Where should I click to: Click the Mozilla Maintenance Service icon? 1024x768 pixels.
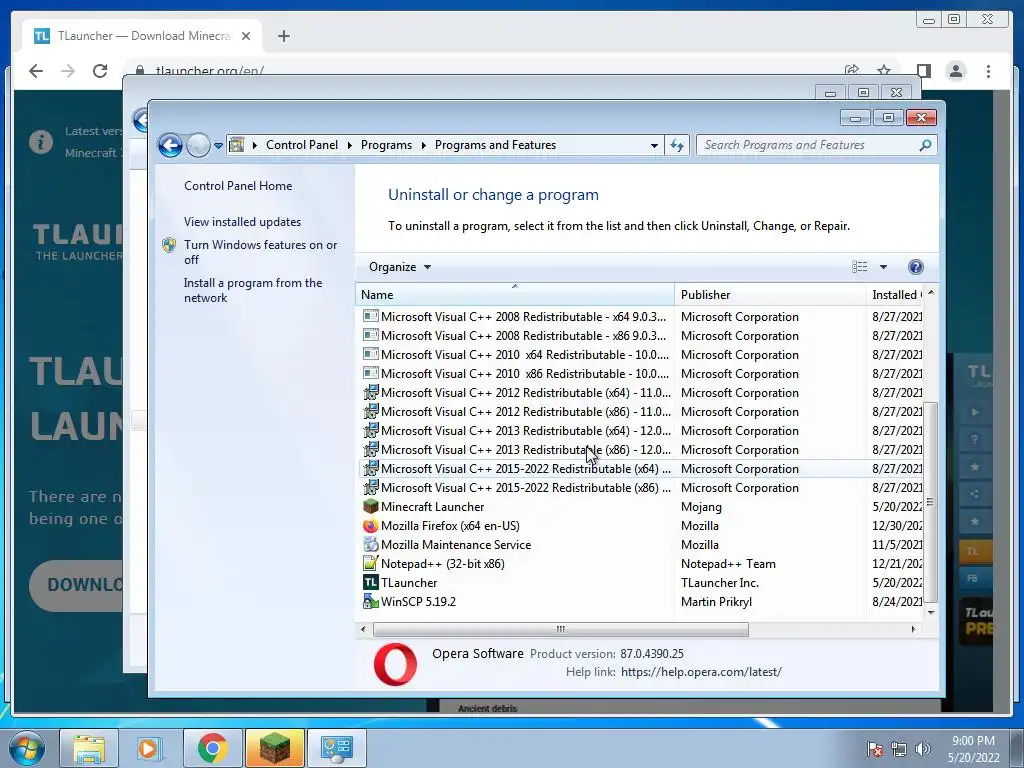tap(370, 545)
